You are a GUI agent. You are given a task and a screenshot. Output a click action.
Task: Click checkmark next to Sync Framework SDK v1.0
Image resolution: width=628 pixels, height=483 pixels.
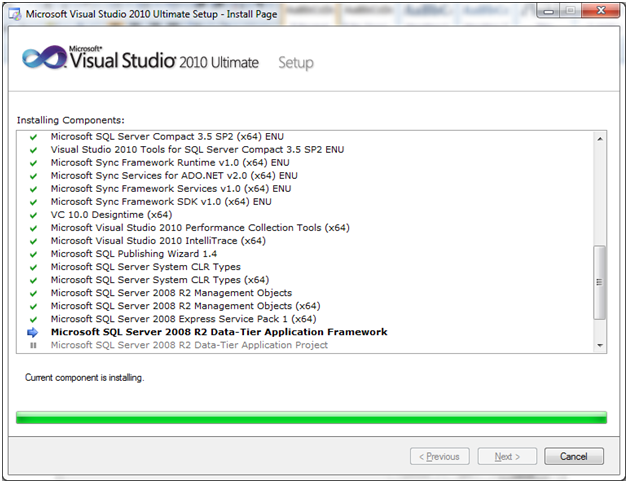tap(33, 202)
